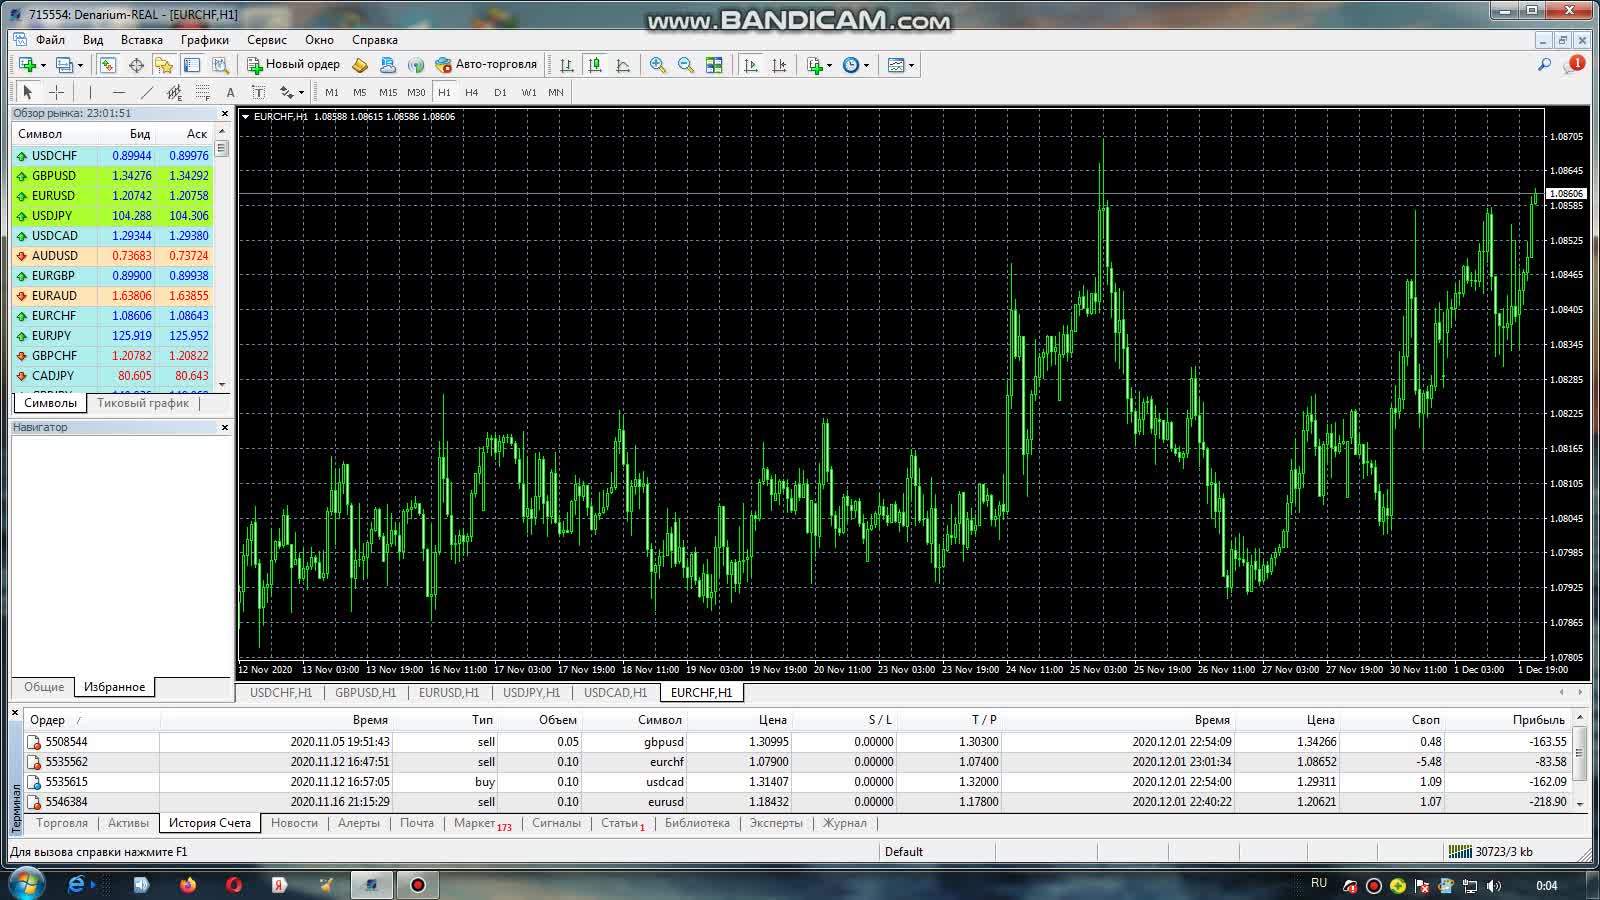Screen dimensions: 1600x900
Task: Toggle the Terminal panel button
Action: click(192, 65)
